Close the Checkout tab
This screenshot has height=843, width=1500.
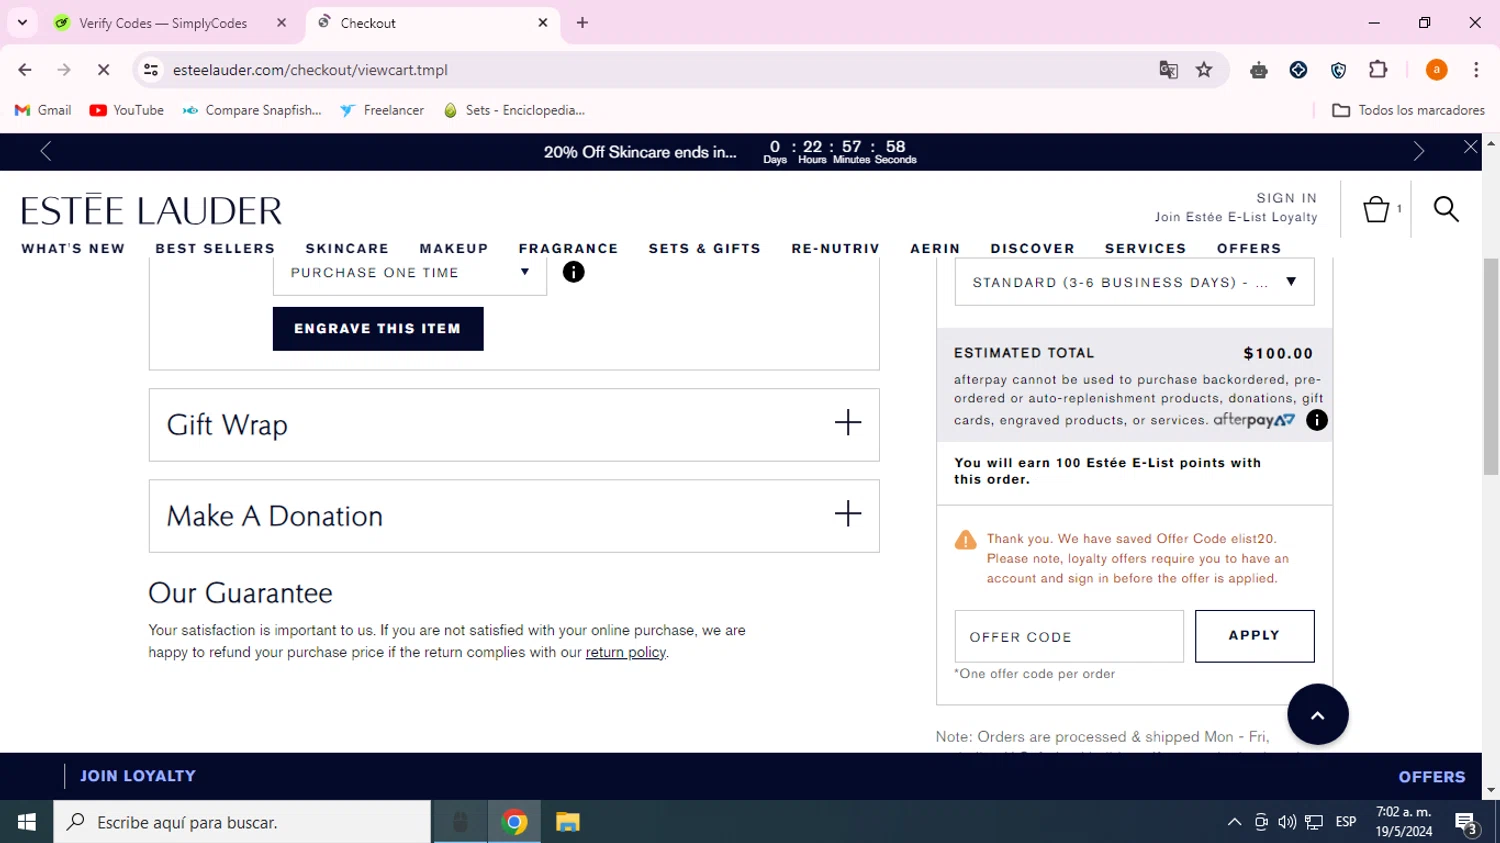(543, 23)
